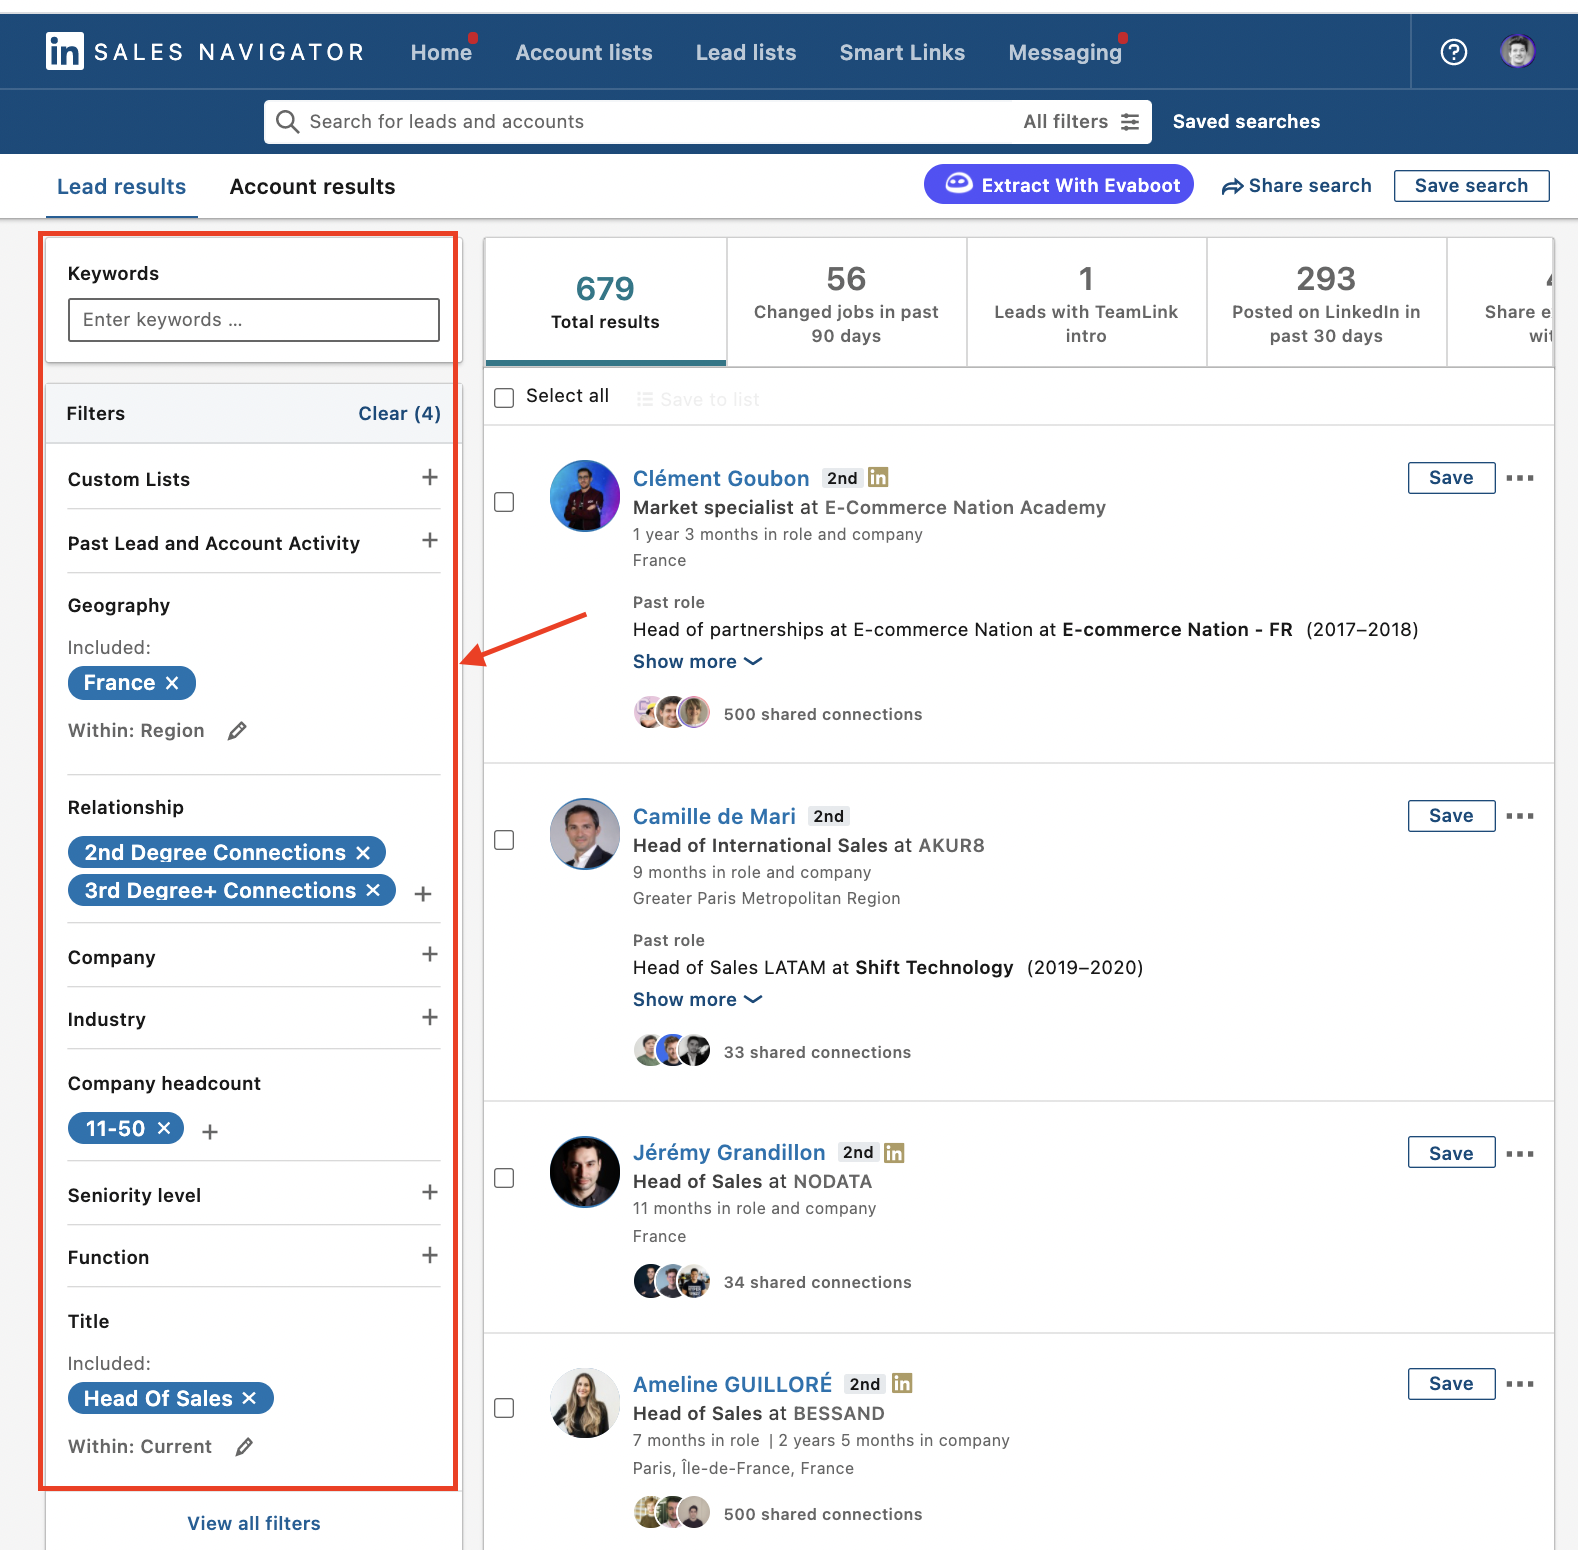This screenshot has height=1550, width=1578.
Task: Open more options for Clément Goubon
Action: (1520, 478)
